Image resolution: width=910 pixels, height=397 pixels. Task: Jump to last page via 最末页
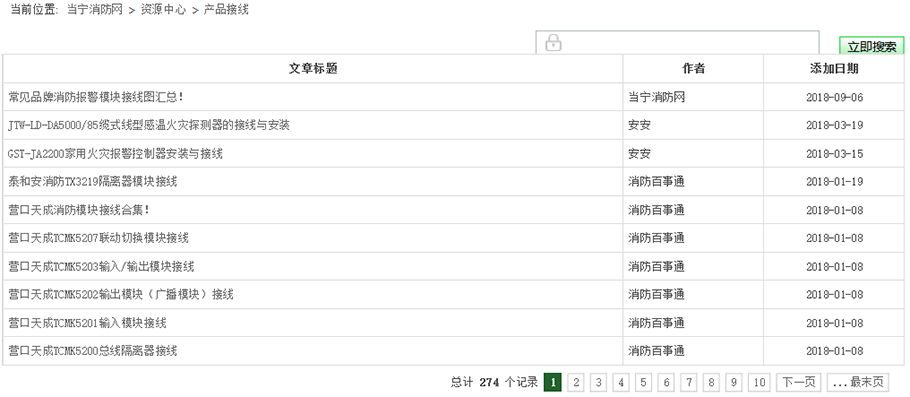pos(858,382)
